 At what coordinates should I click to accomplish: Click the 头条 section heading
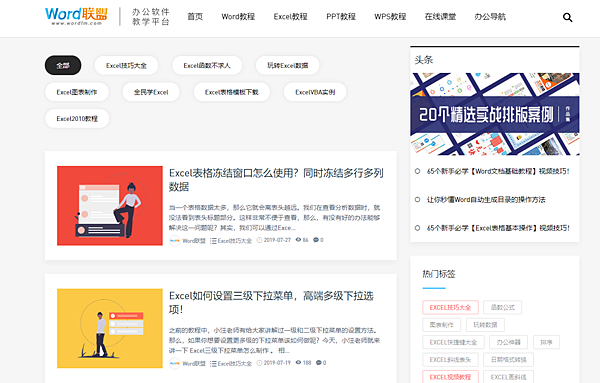click(x=424, y=60)
